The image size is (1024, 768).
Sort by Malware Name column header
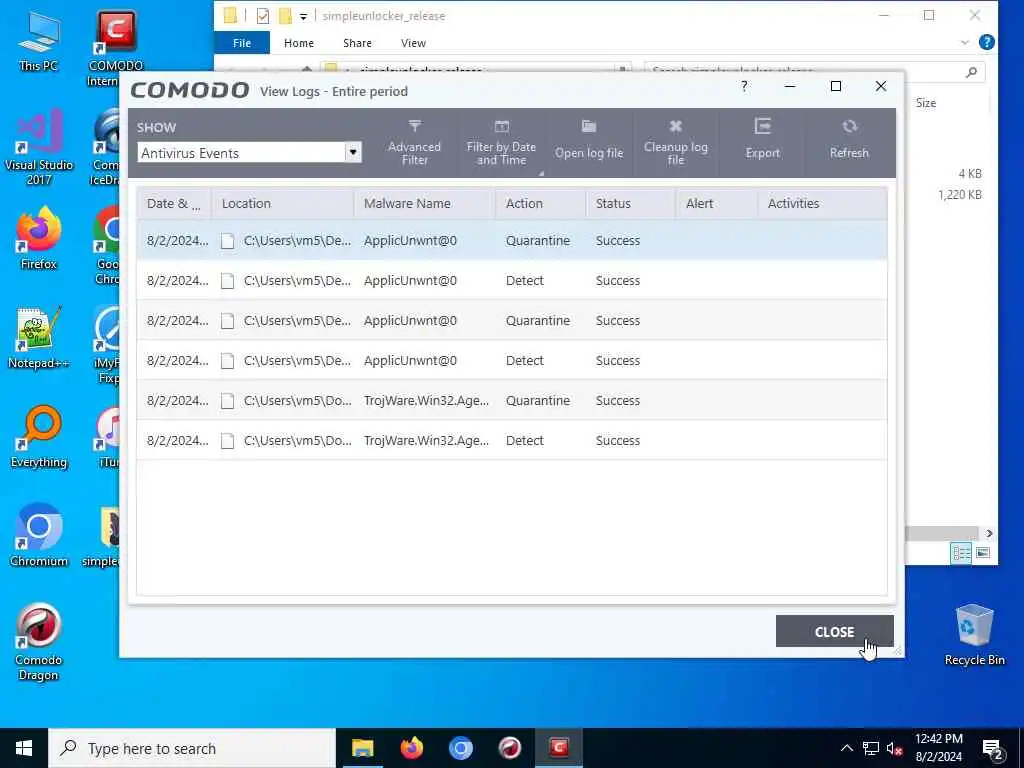(x=424, y=203)
